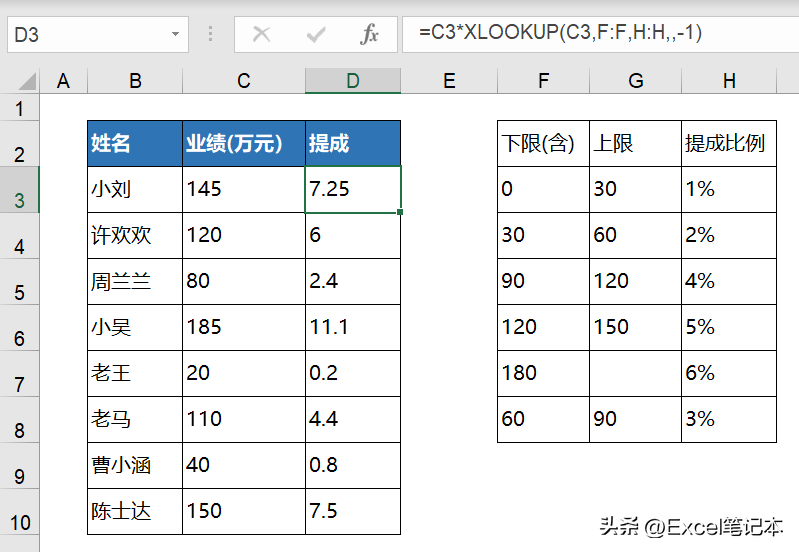
Task: Select column B header
Action: 135,81
